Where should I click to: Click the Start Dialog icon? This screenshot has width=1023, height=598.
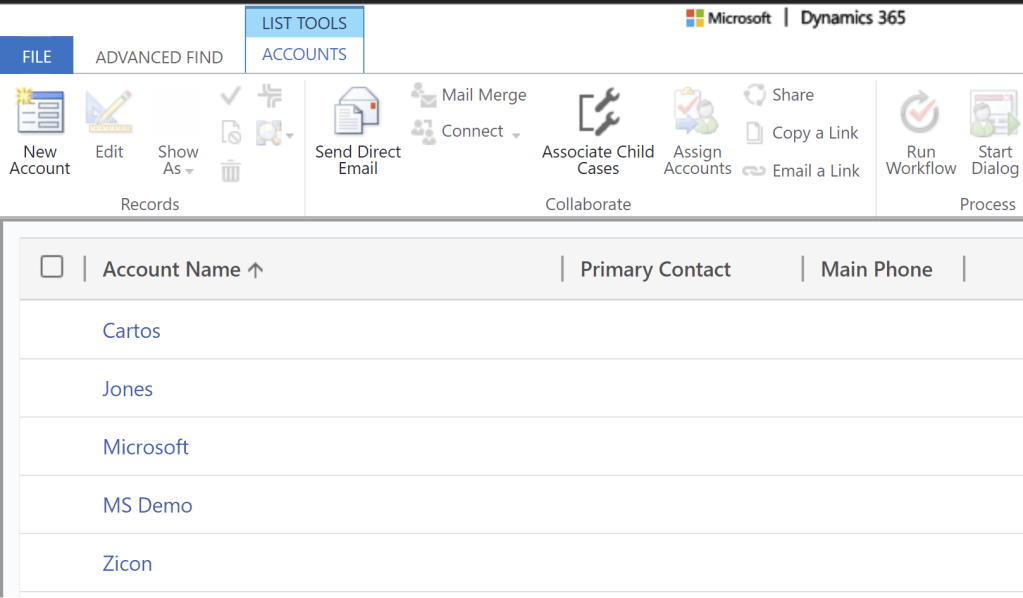coord(994,113)
